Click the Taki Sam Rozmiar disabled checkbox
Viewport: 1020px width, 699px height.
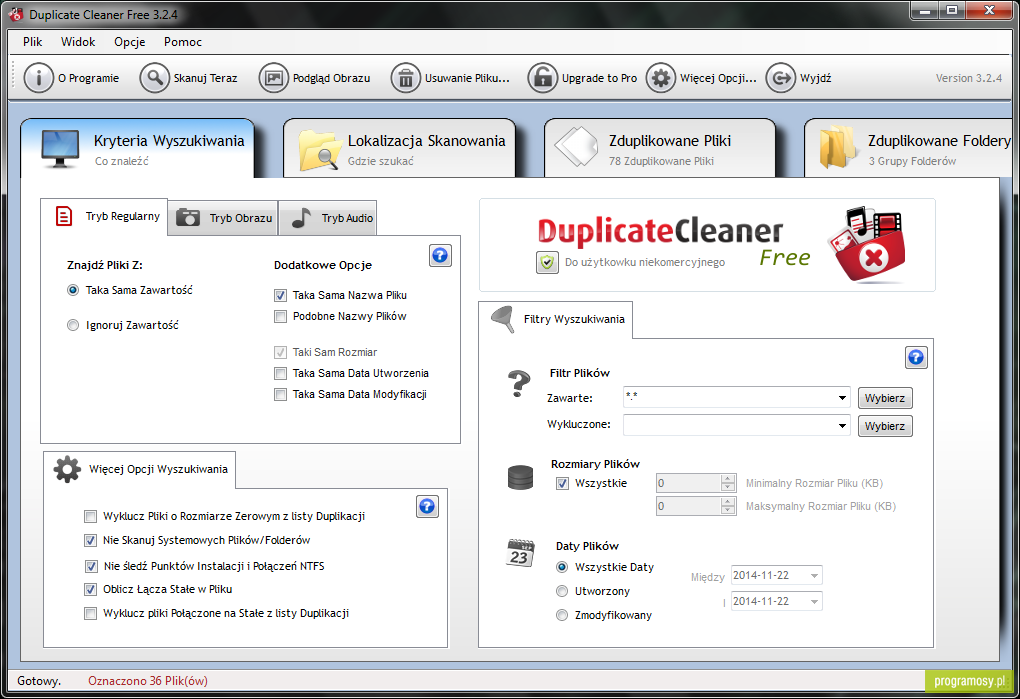(280, 352)
